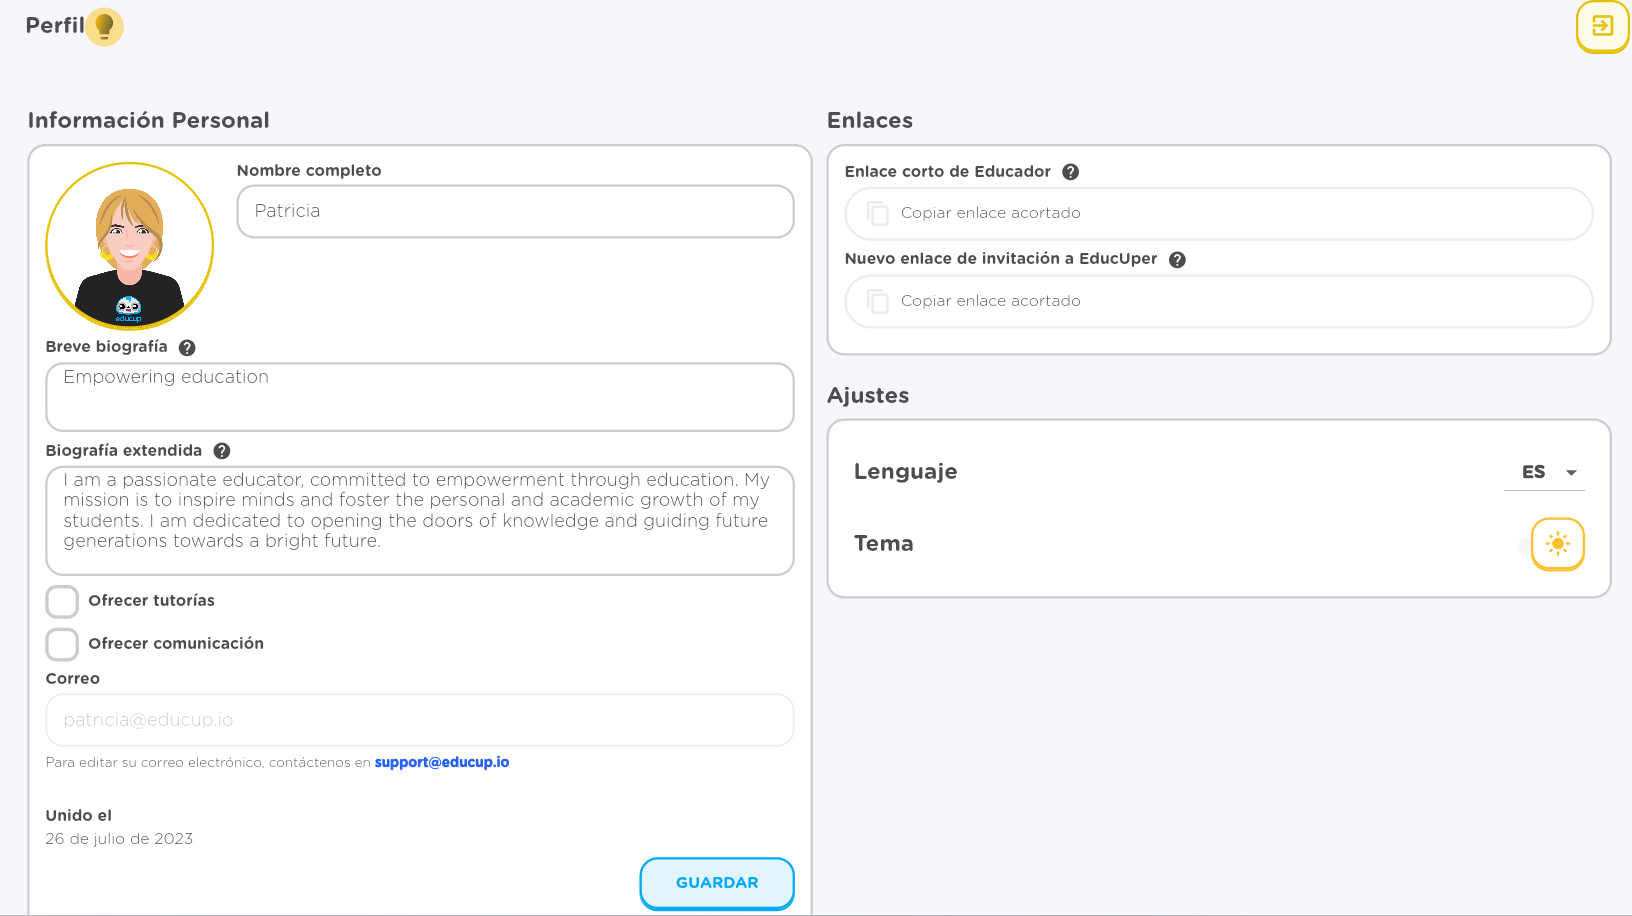This screenshot has width=1632, height=916.
Task: Copy the educator short link via copy icon
Action: (x=878, y=214)
